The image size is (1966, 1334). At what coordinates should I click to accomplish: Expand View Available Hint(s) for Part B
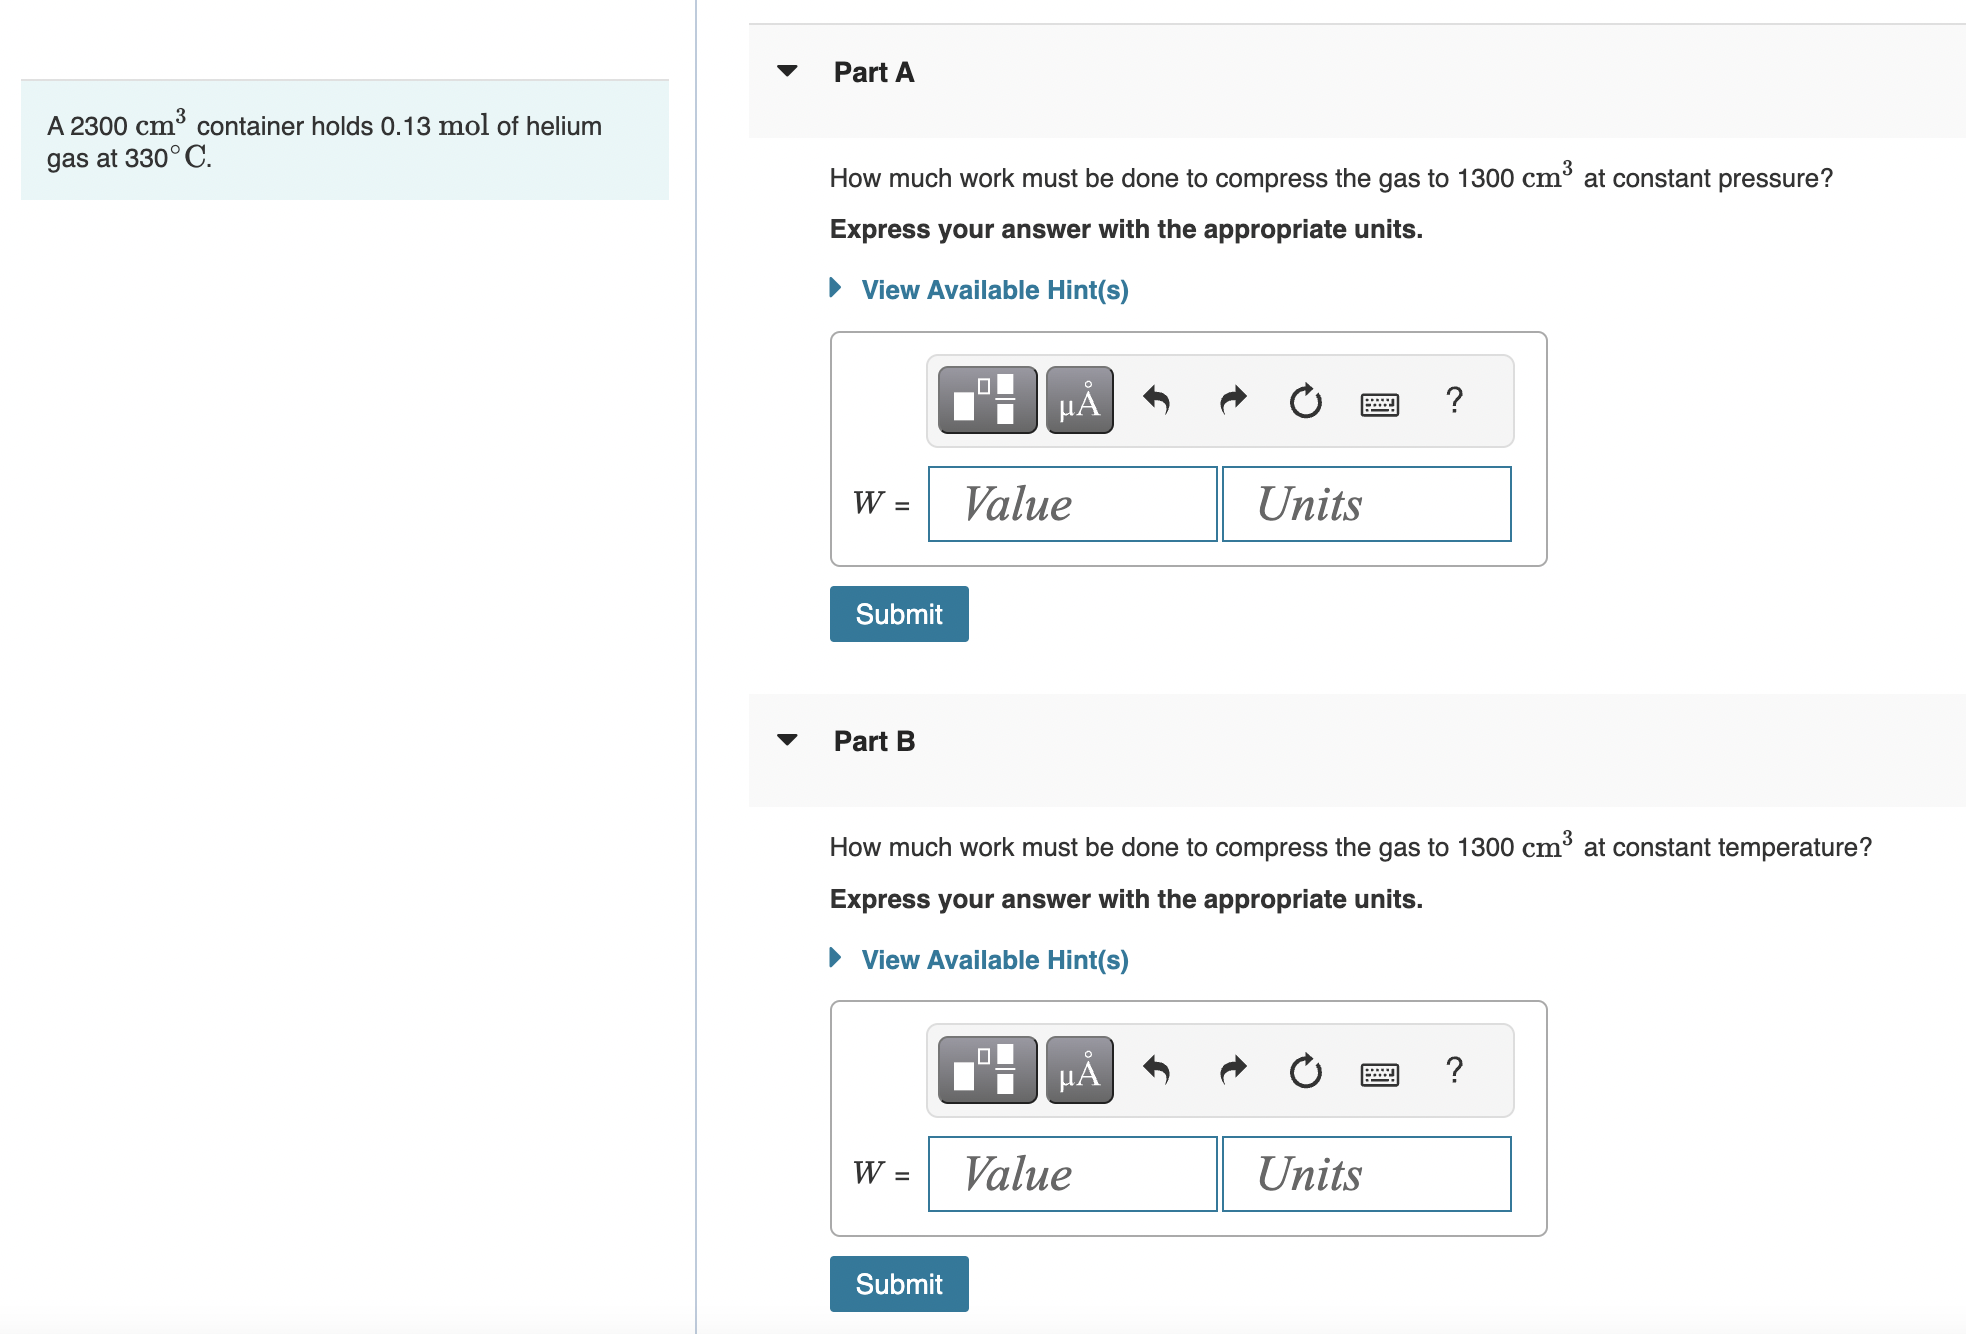994,960
